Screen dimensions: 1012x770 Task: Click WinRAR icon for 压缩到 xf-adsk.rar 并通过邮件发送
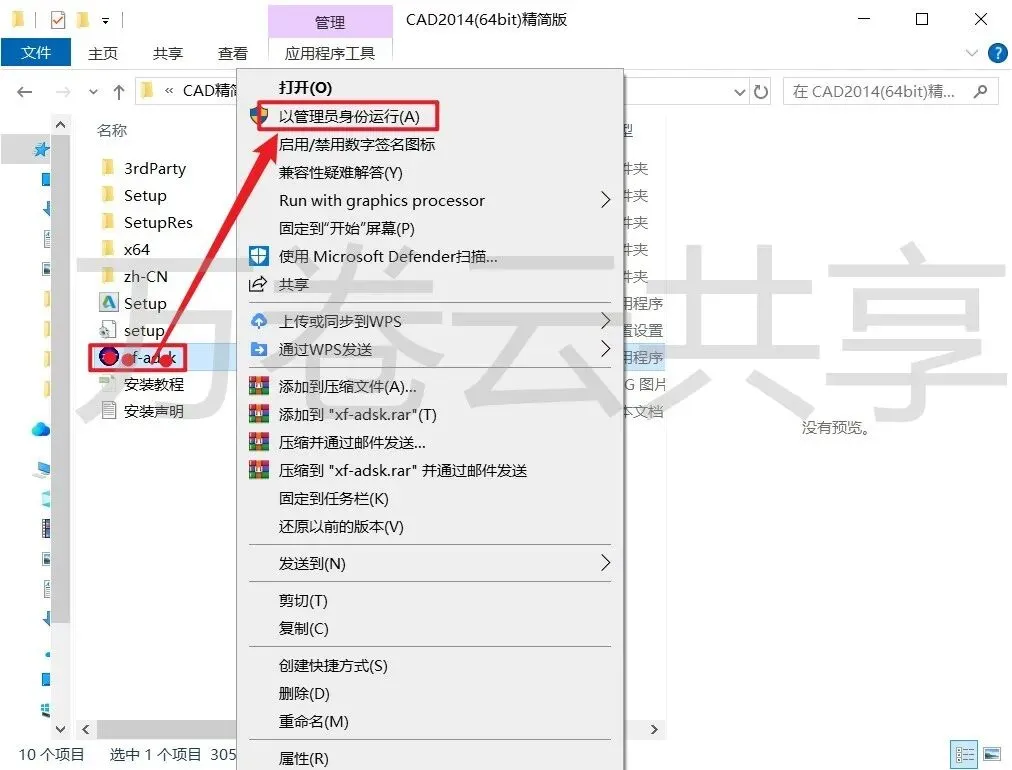pyautogui.click(x=259, y=470)
